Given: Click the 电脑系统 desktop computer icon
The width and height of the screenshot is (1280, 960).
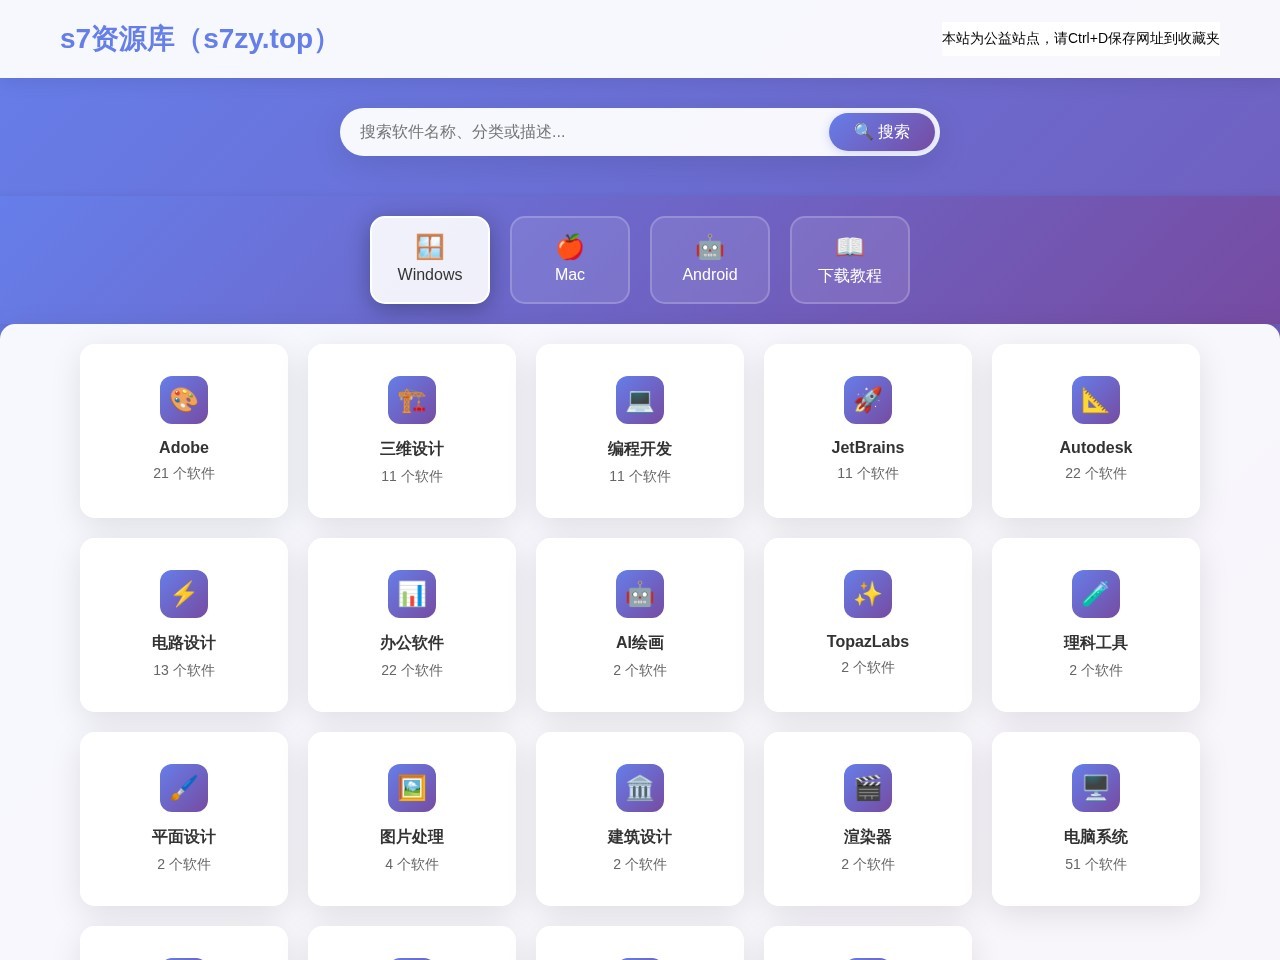Looking at the screenshot, I should pos(1096,788).
